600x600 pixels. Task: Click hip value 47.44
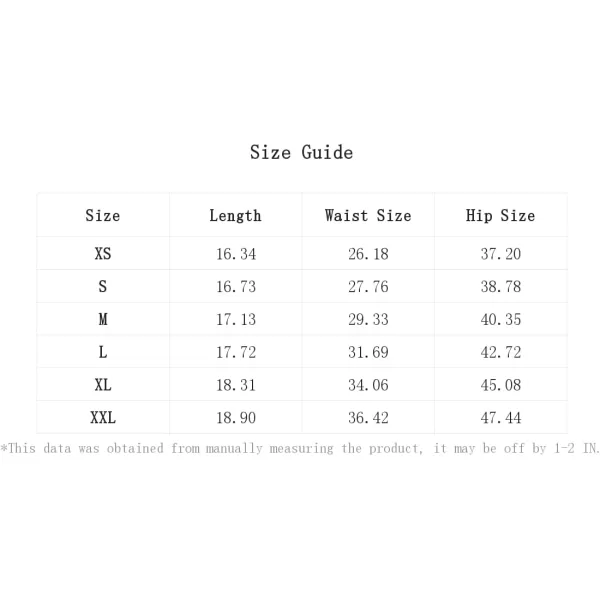501,417
